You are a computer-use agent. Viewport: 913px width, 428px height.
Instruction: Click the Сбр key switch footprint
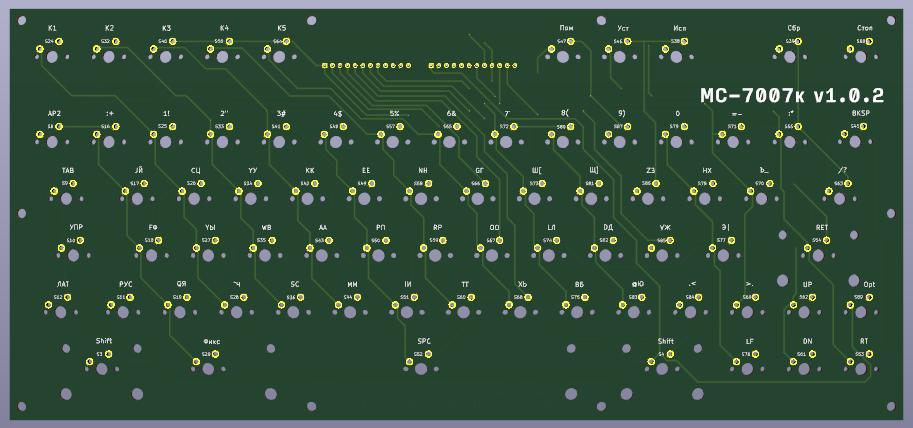794,57
